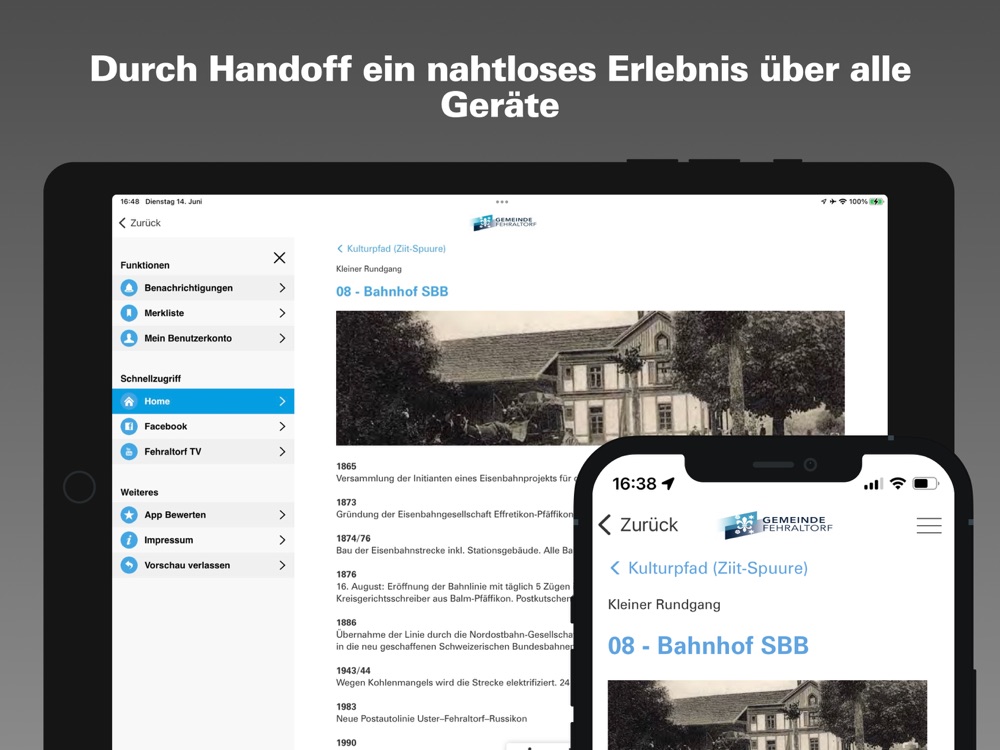Image resolution: width=1000 pixels, height=750 pixels.
Task: Click the Facebook icon in Schnellzugriff
Action: [x=129, y=426]
